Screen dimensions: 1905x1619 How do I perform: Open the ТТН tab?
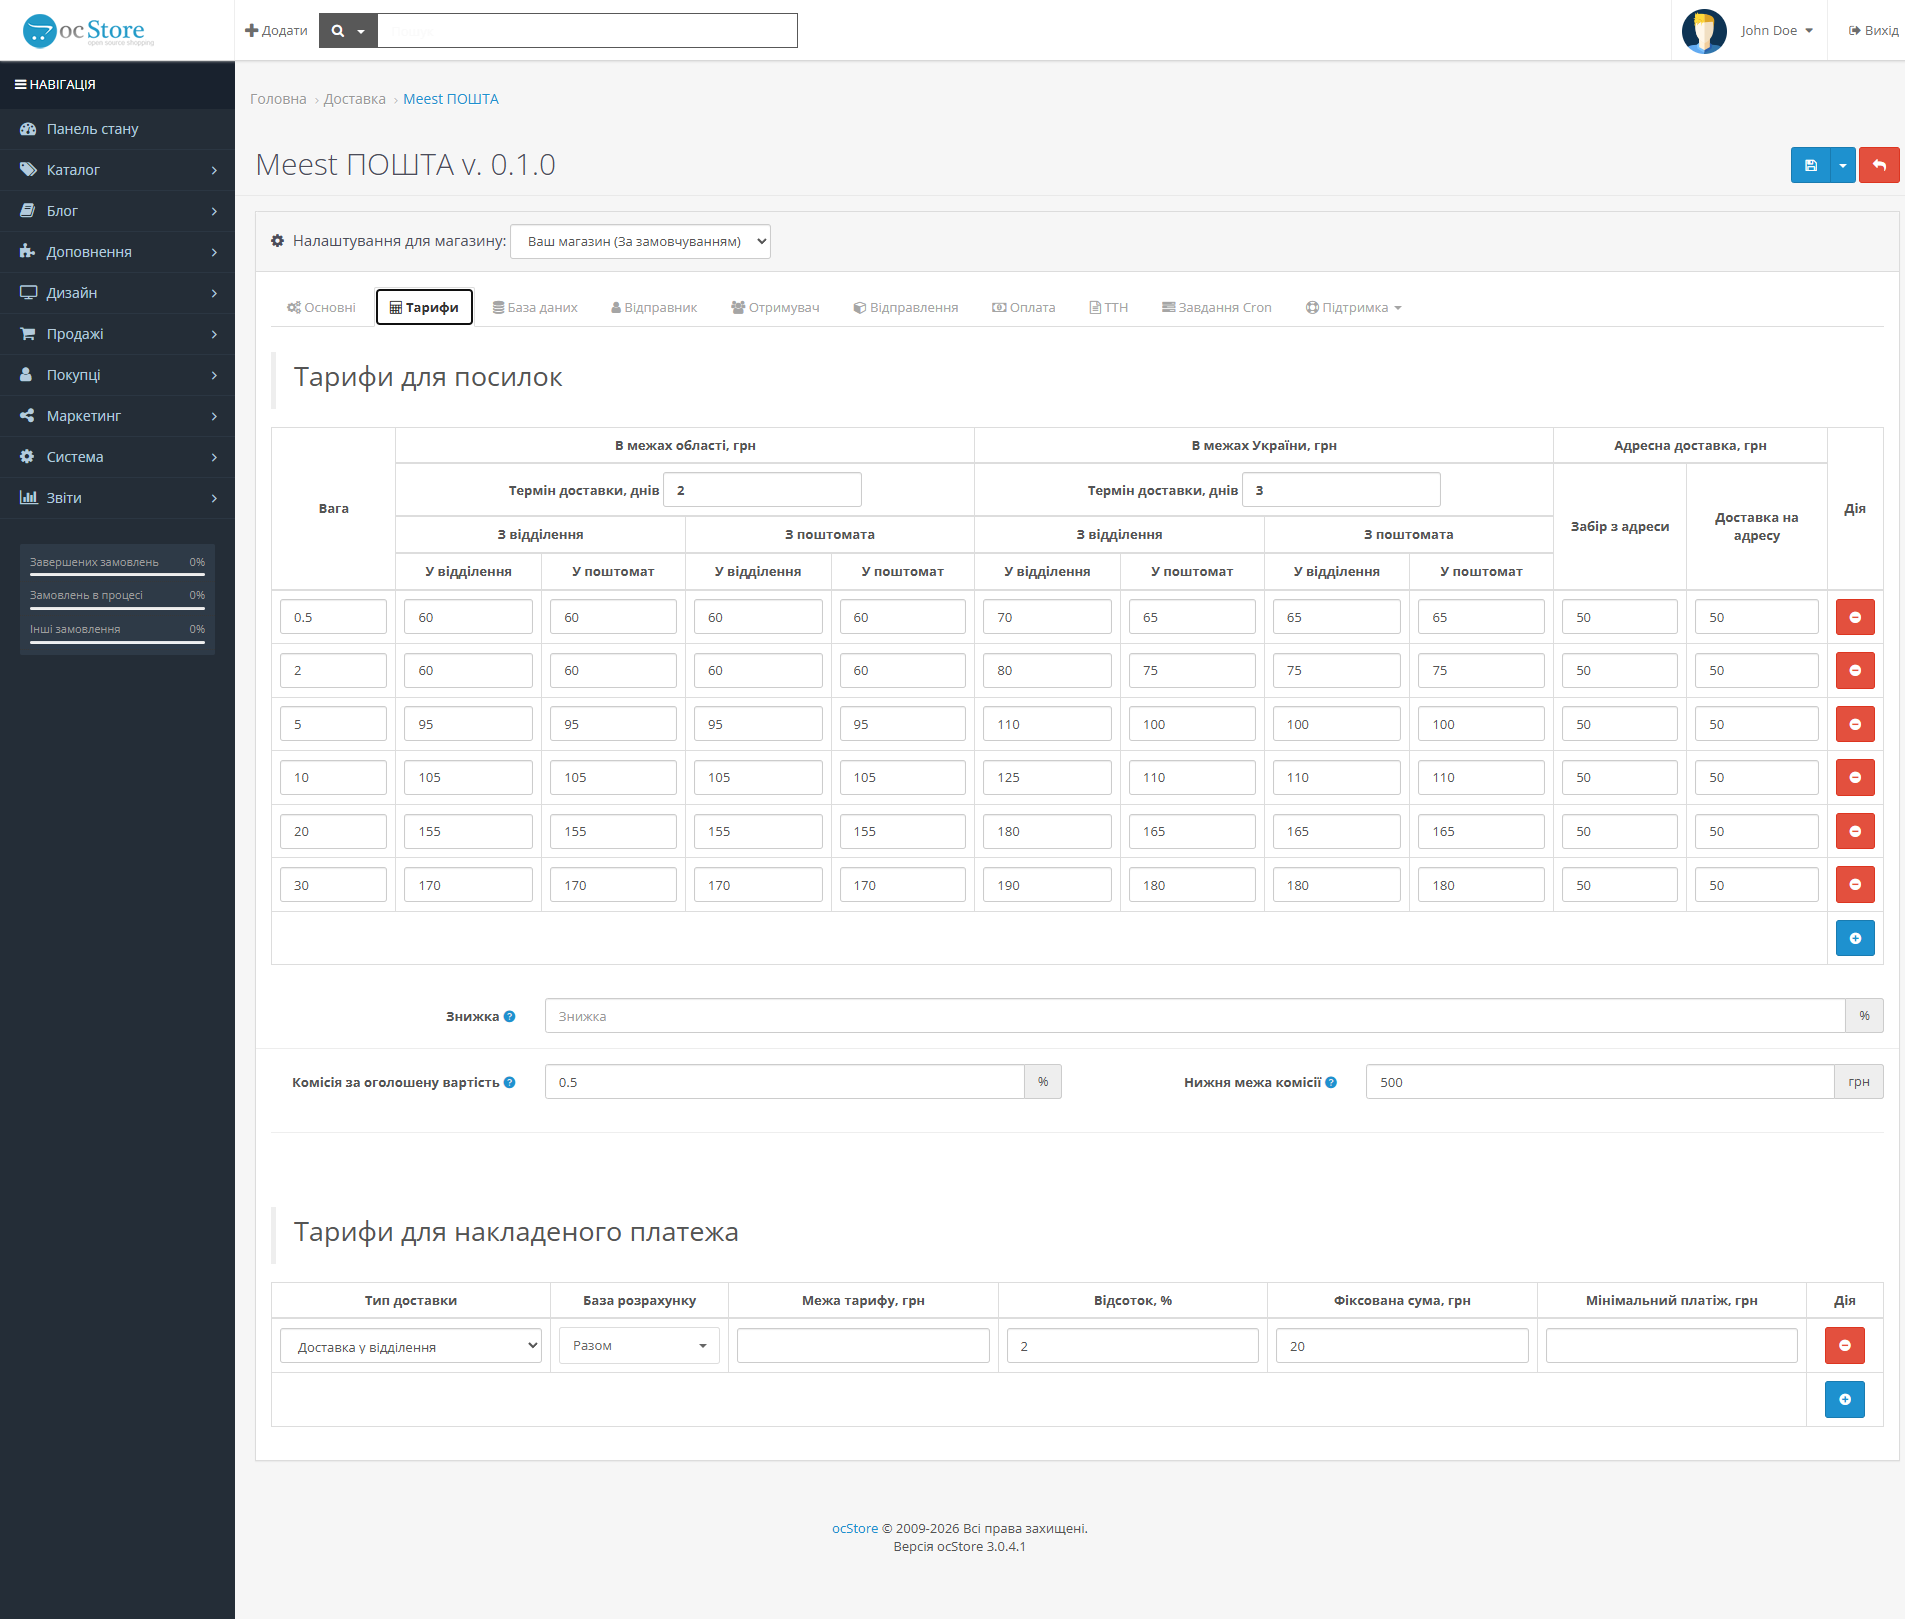click(x=1108, y=308)
